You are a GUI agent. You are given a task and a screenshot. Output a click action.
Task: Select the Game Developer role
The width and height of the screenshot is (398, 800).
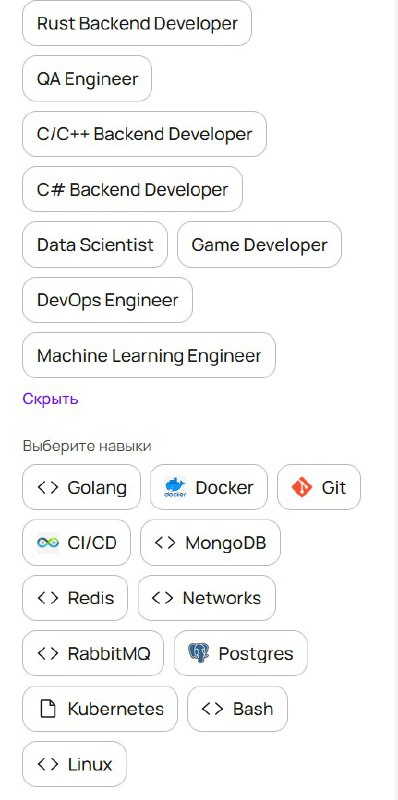(259, 245)
